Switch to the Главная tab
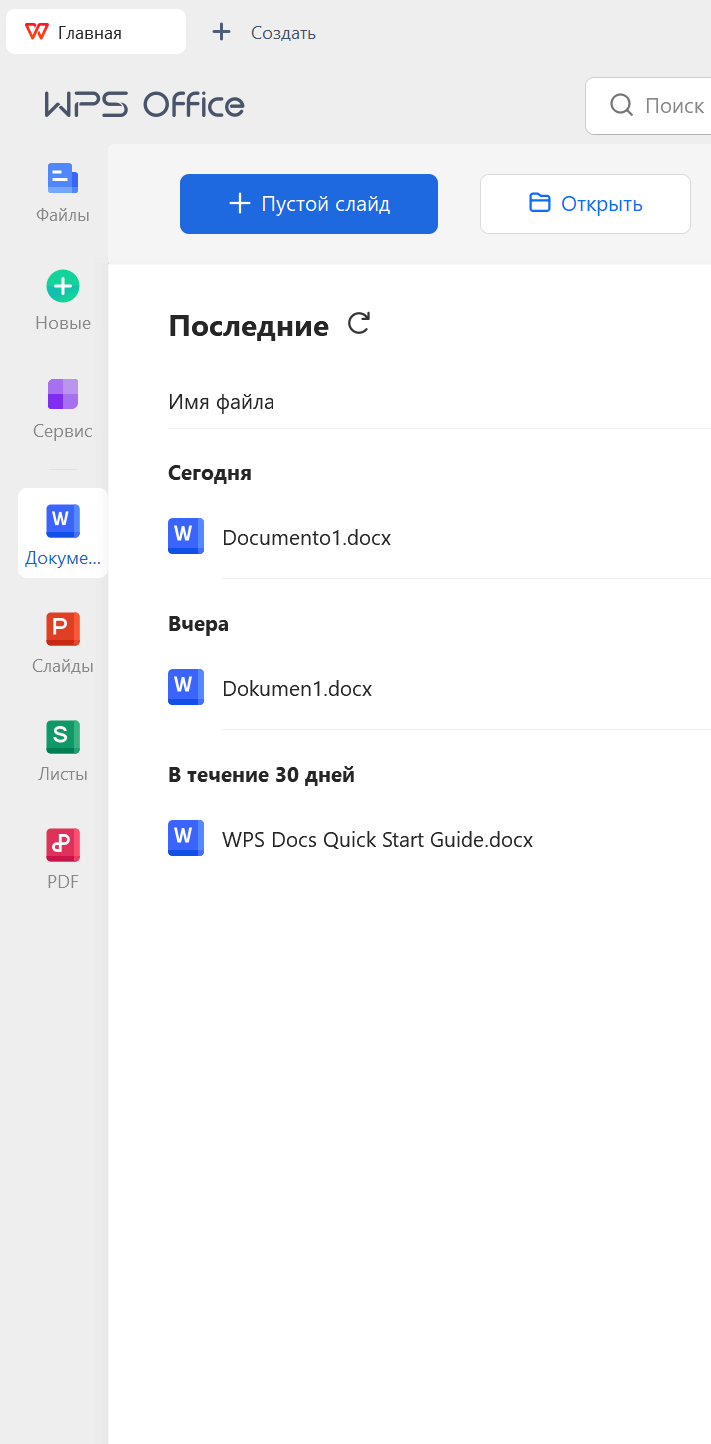 pyautogui.click(x=95, y=31)
